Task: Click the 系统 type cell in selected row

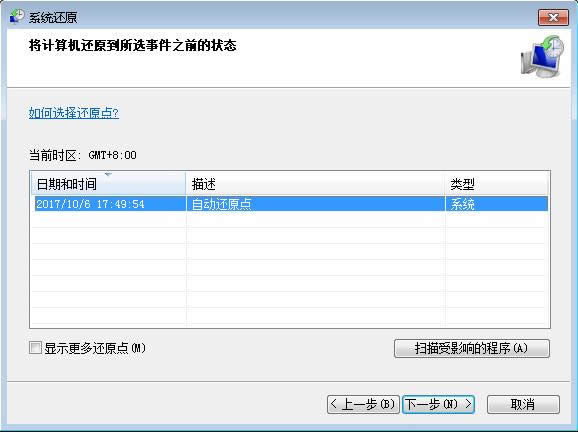Action: (462, 204)
